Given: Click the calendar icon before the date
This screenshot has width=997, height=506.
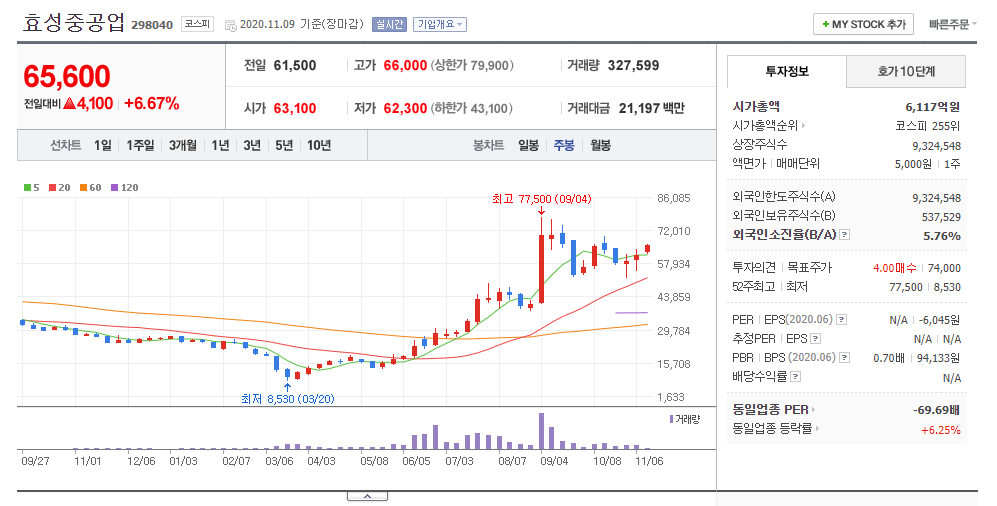Looking at the screenshot, I should coord(231,25).
